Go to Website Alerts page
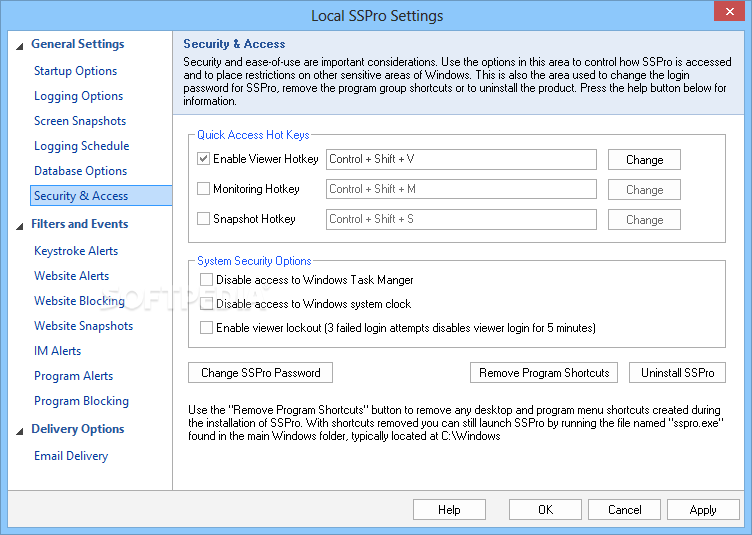This screenshot has width=752, height=535. point(71,276)
